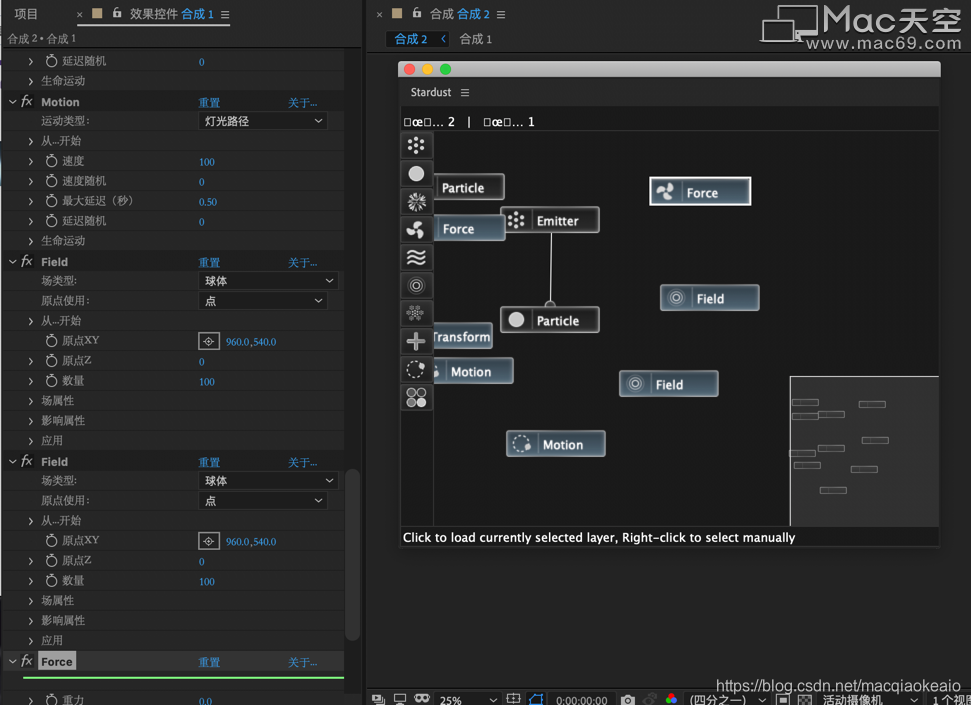Click the 效果控件 panel label color swatch

[x=97, y=13]
